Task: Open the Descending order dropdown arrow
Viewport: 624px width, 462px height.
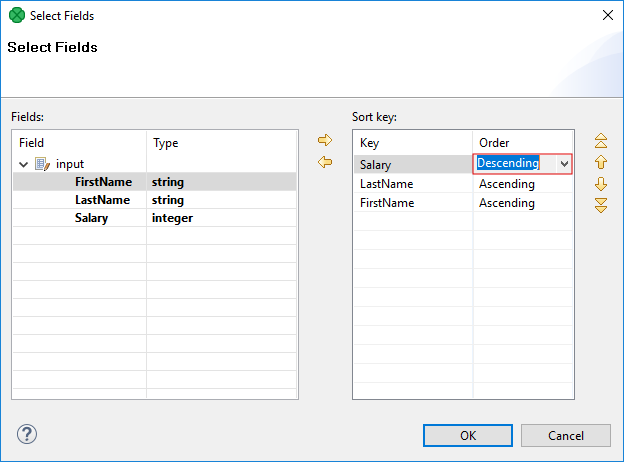Action: (x=564, y=164)
